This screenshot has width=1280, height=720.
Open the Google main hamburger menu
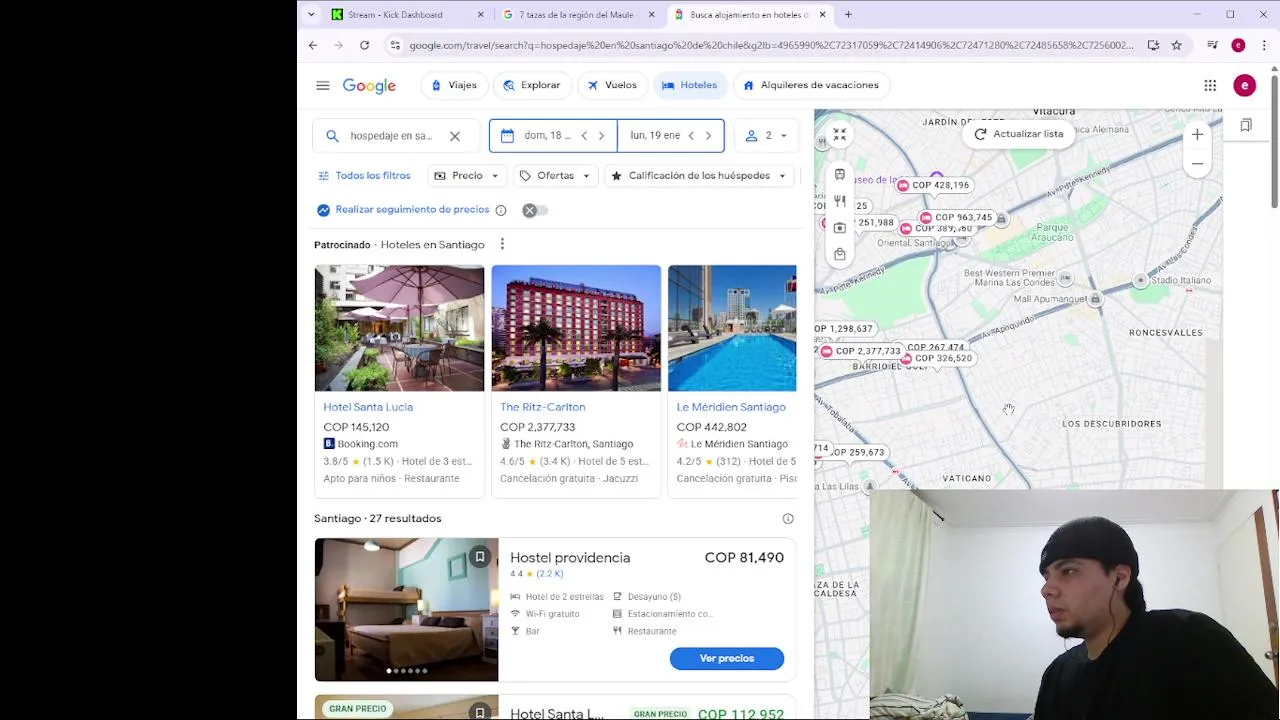click(322, 85)
